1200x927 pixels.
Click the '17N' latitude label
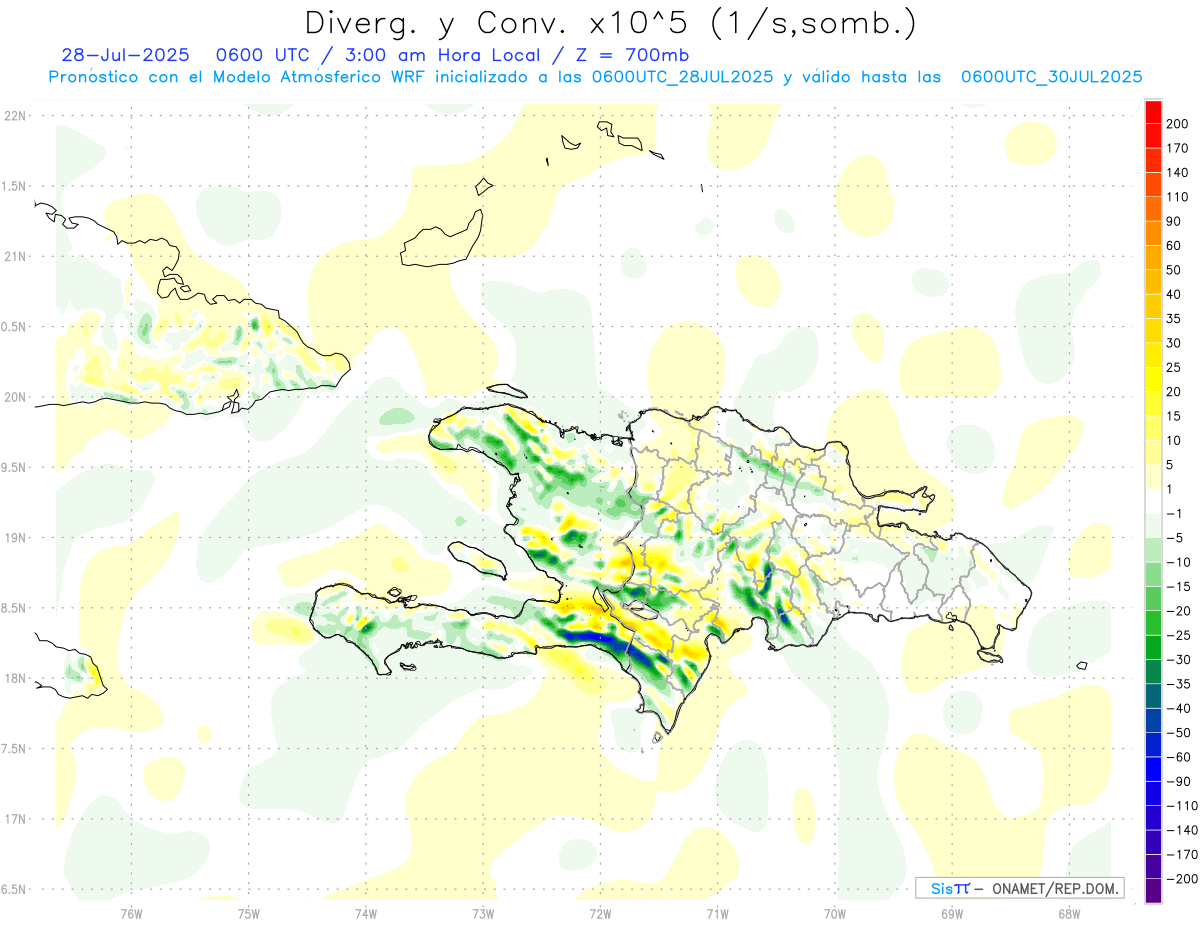pyautogui.click(x=15, y=819)
